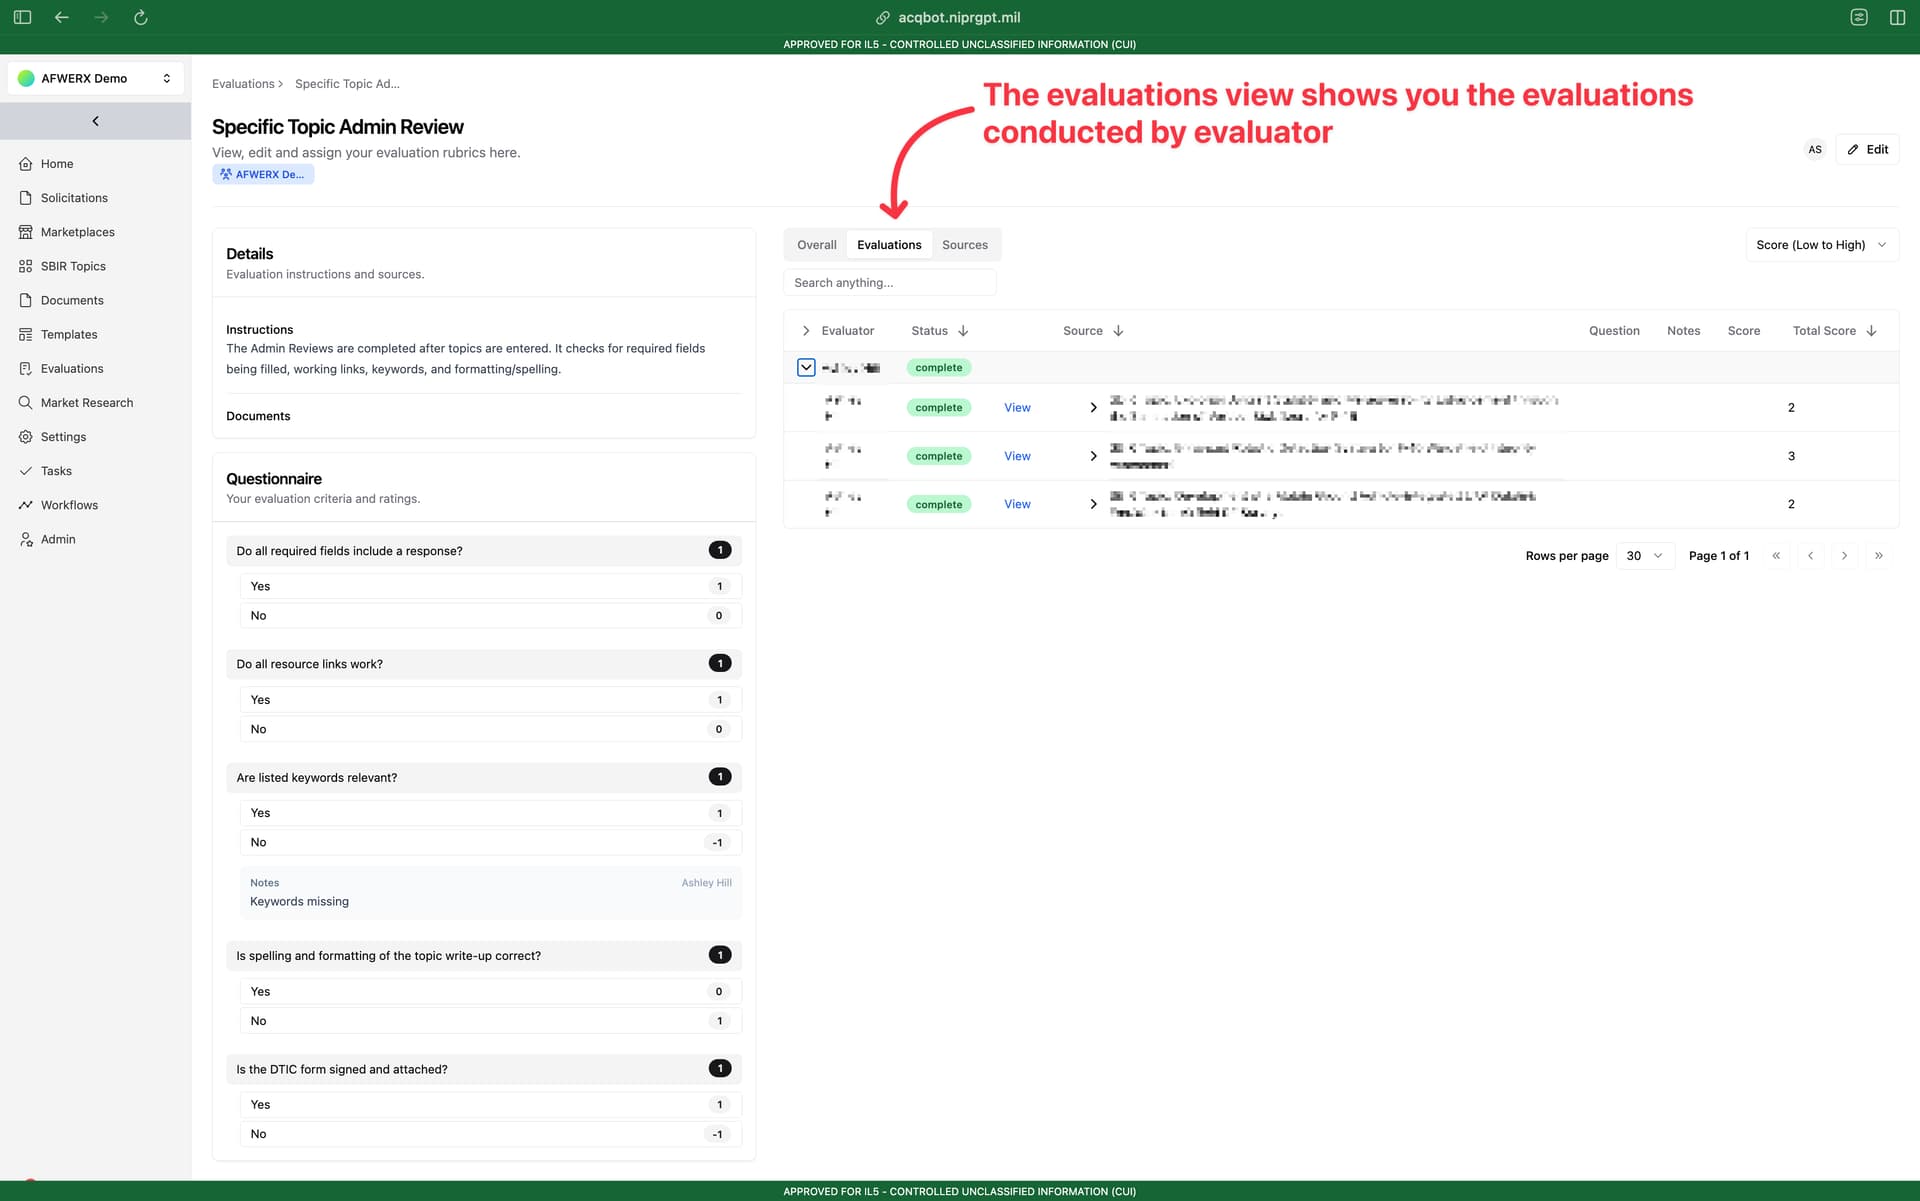This screenshot has width=1920, height=1201.
Task: Select No under required fields question
Action: 490,616
